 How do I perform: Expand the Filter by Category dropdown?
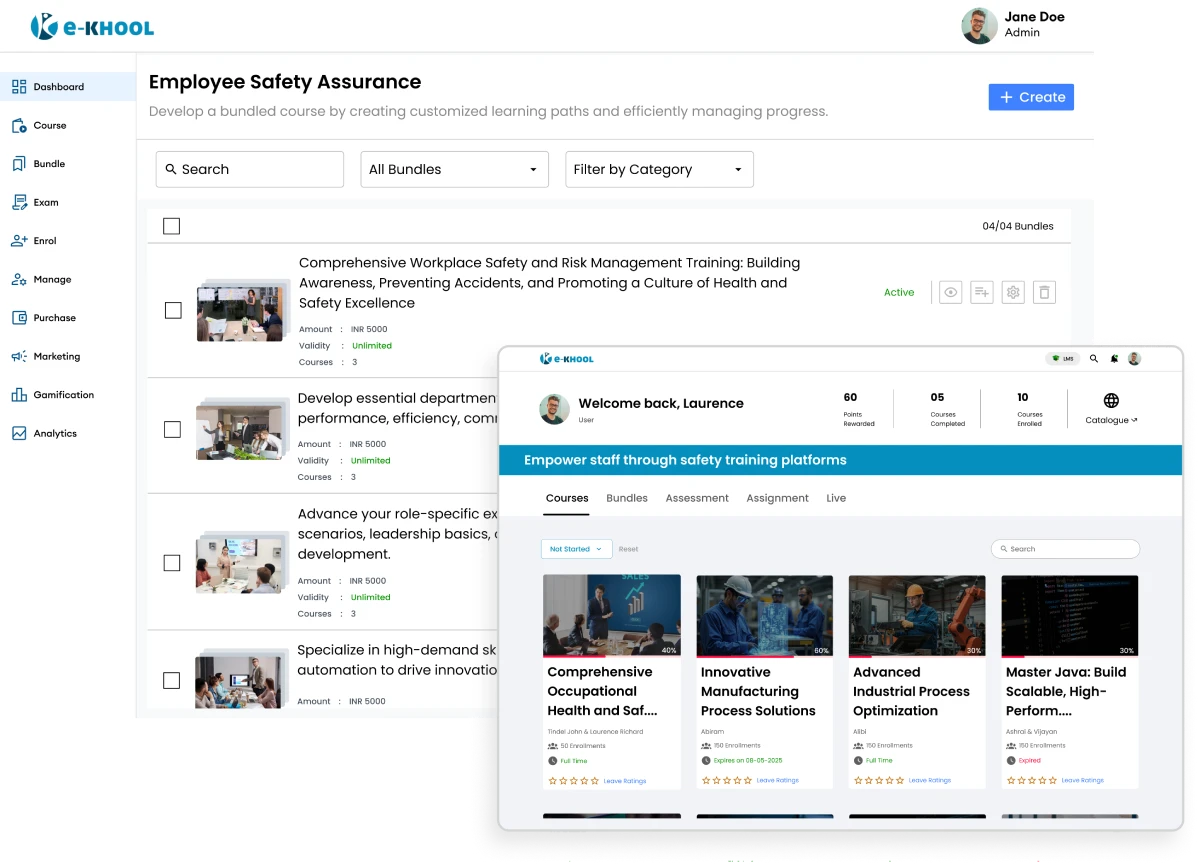[x=659, y=169]
